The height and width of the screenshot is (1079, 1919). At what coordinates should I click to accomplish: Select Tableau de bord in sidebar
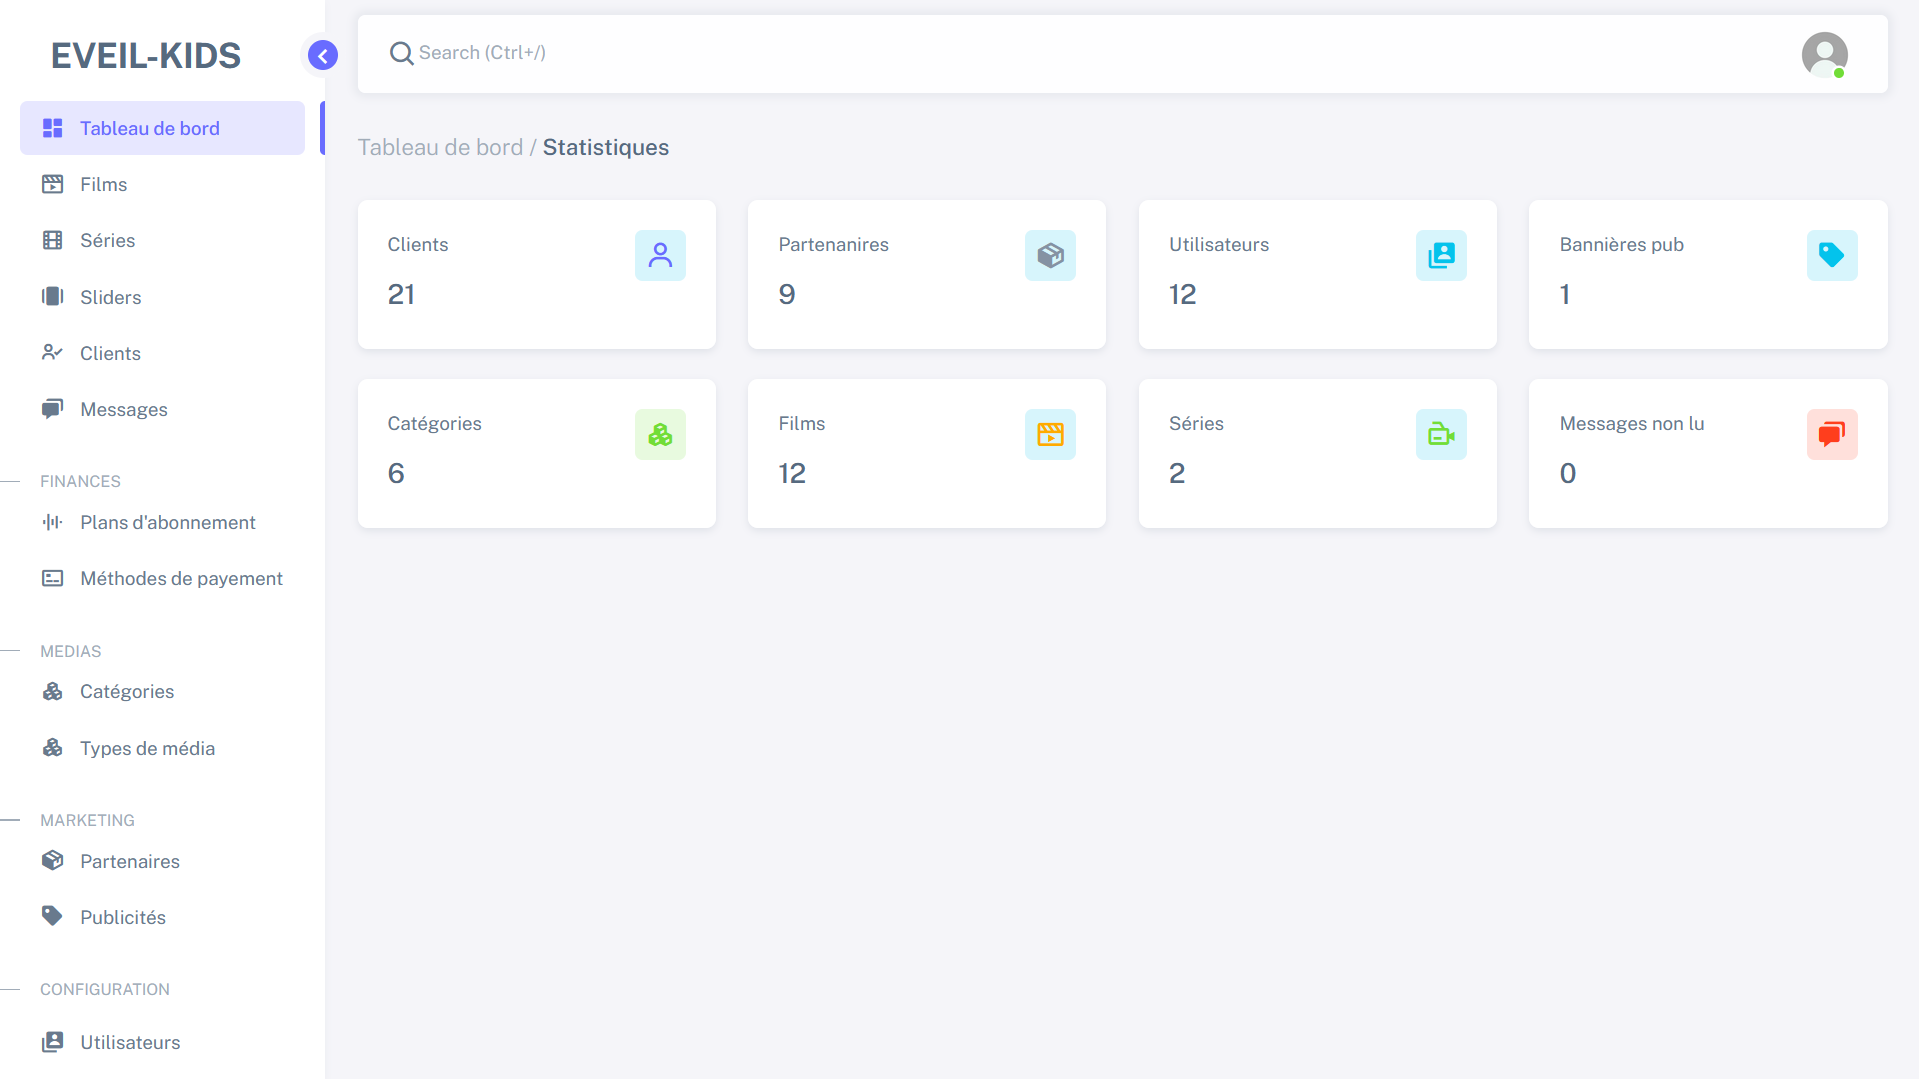[x=150, y=128]
